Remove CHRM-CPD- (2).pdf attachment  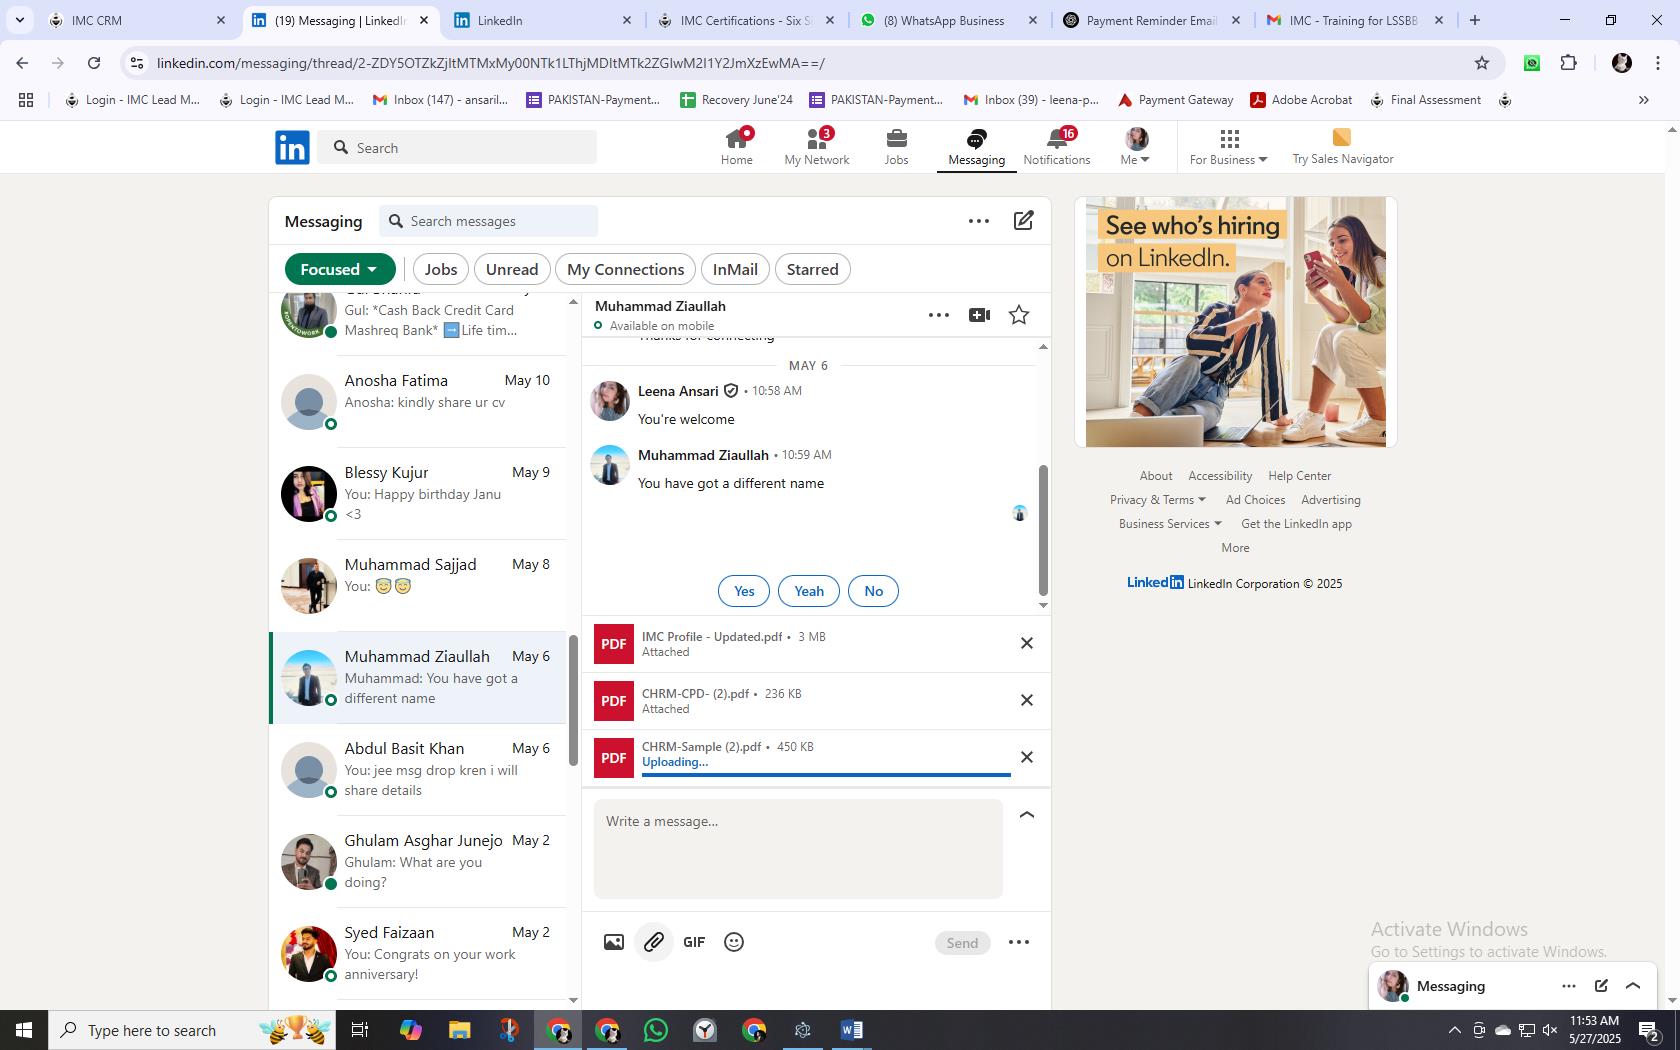tap(1026, 700)
